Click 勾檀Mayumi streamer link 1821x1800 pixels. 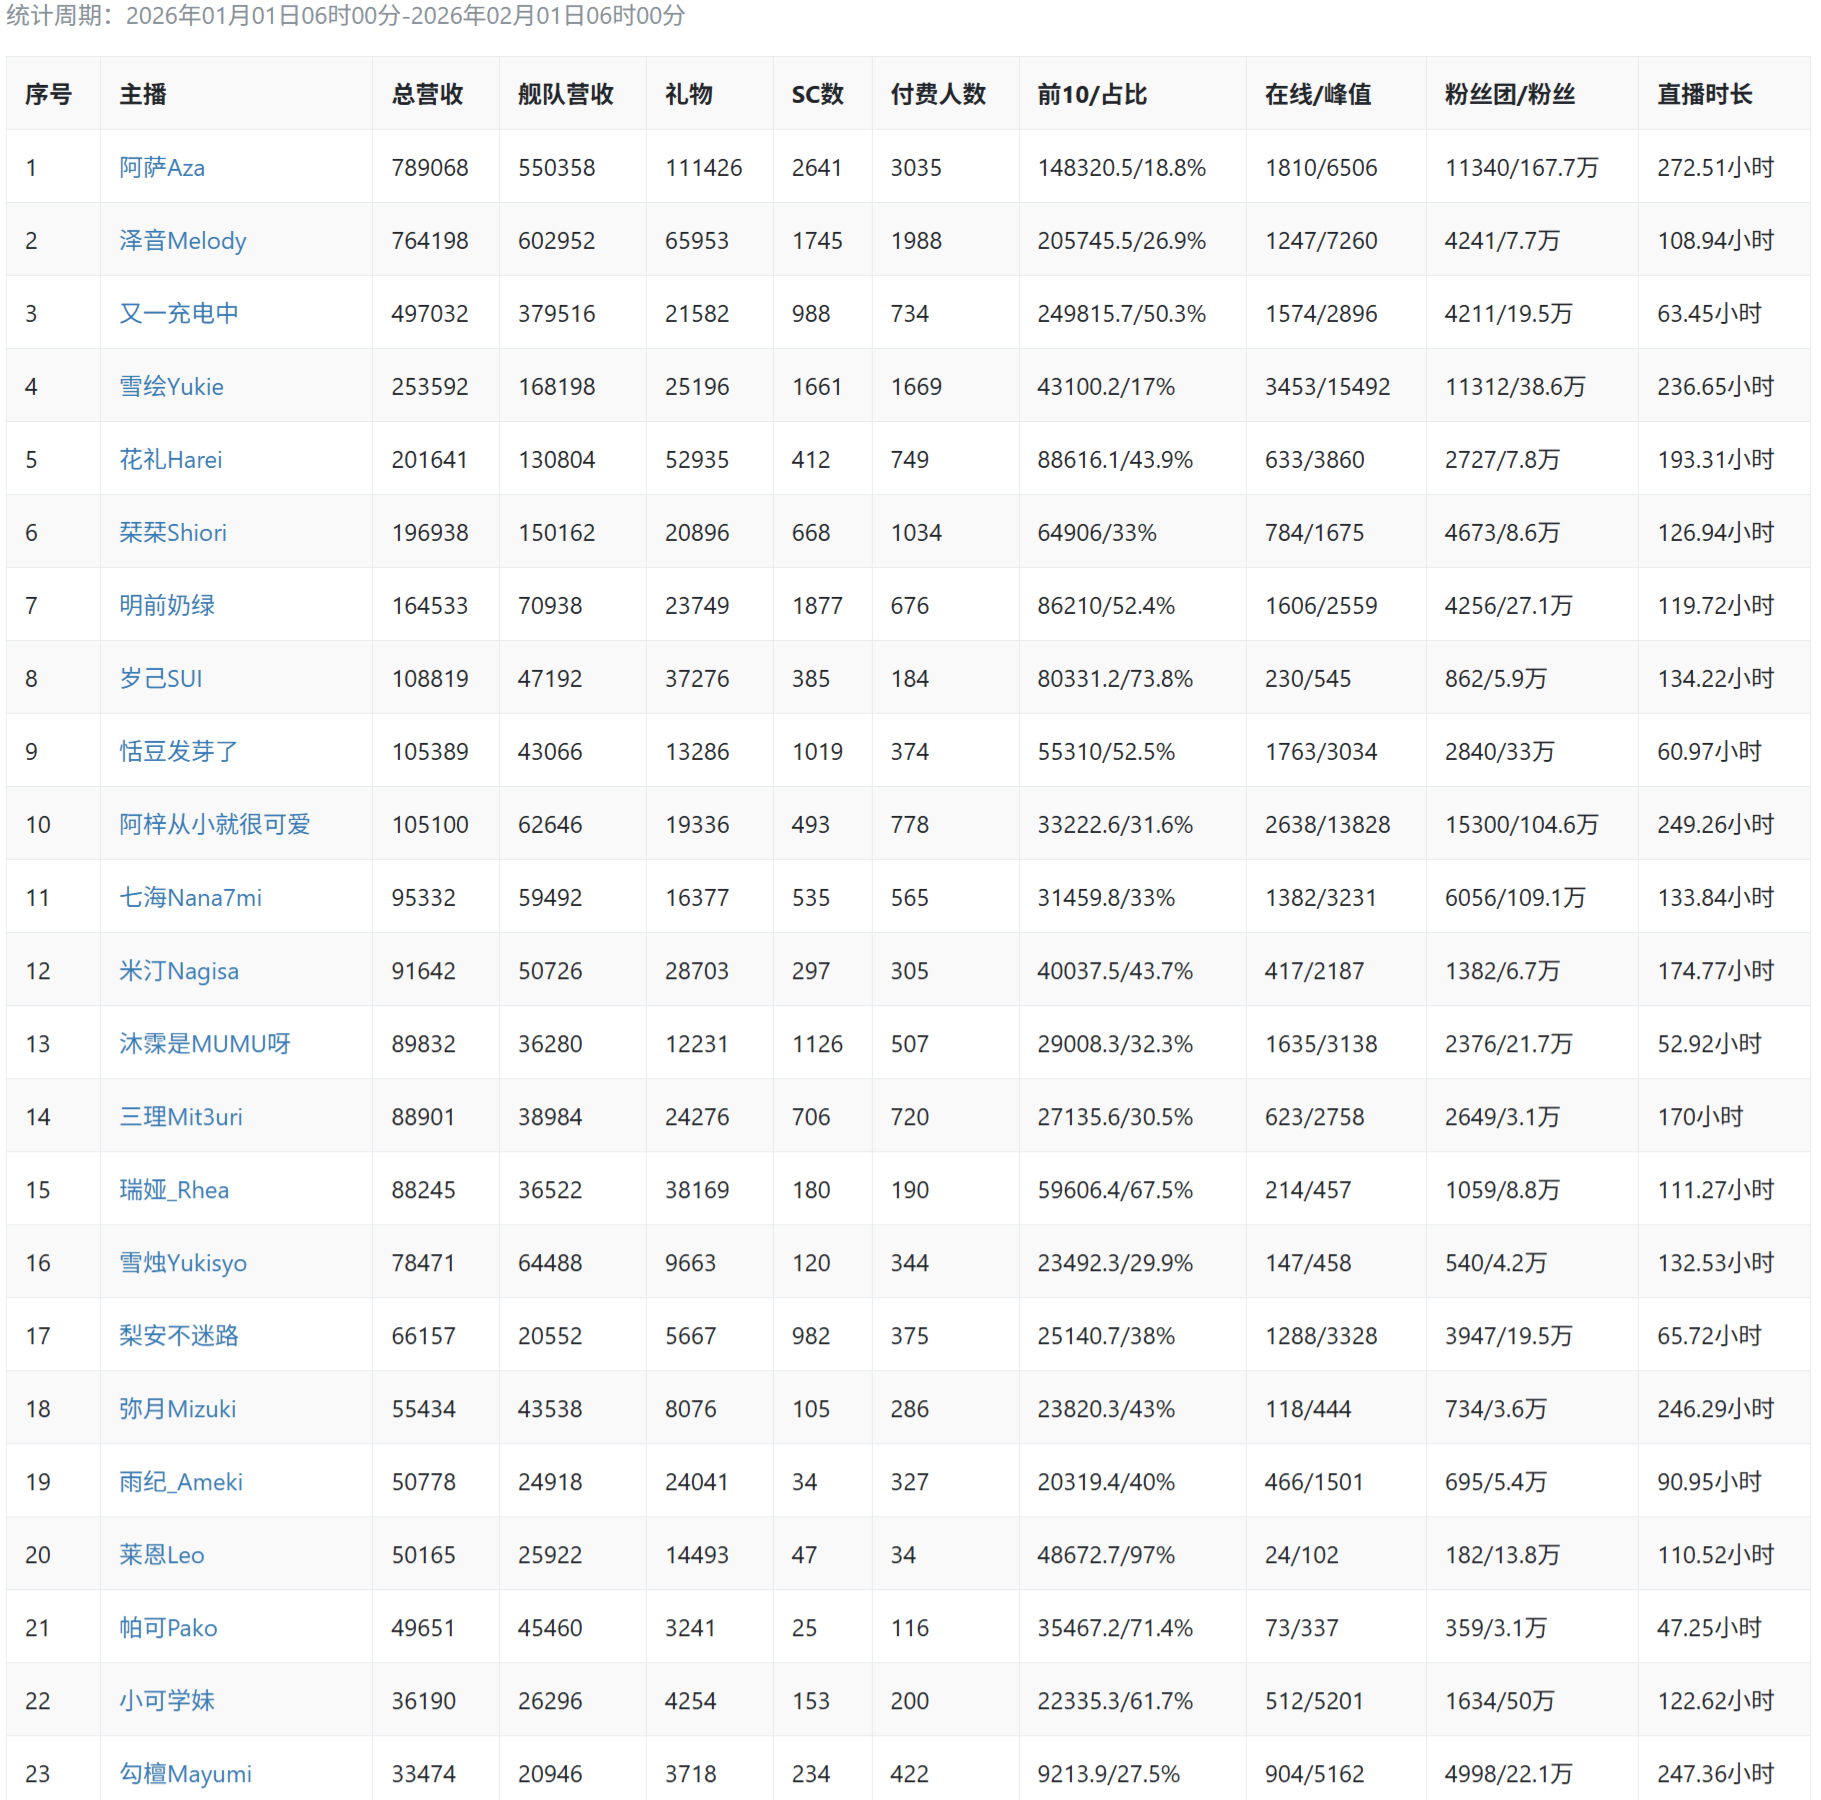(185, 1774)
